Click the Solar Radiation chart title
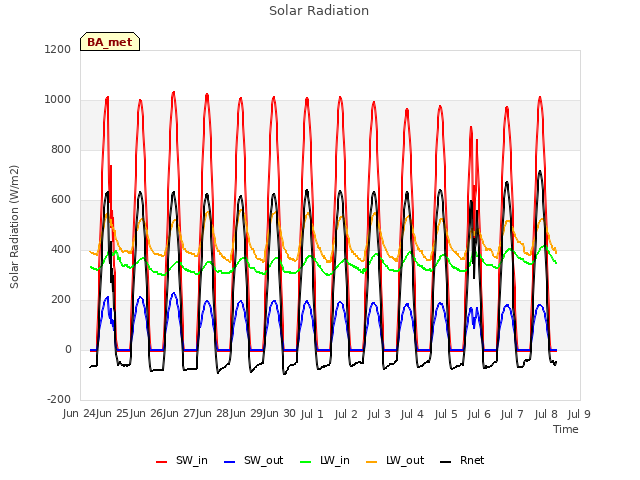Image resolution: width=640 pixels, height=480 pixels. tap(319, 11)
